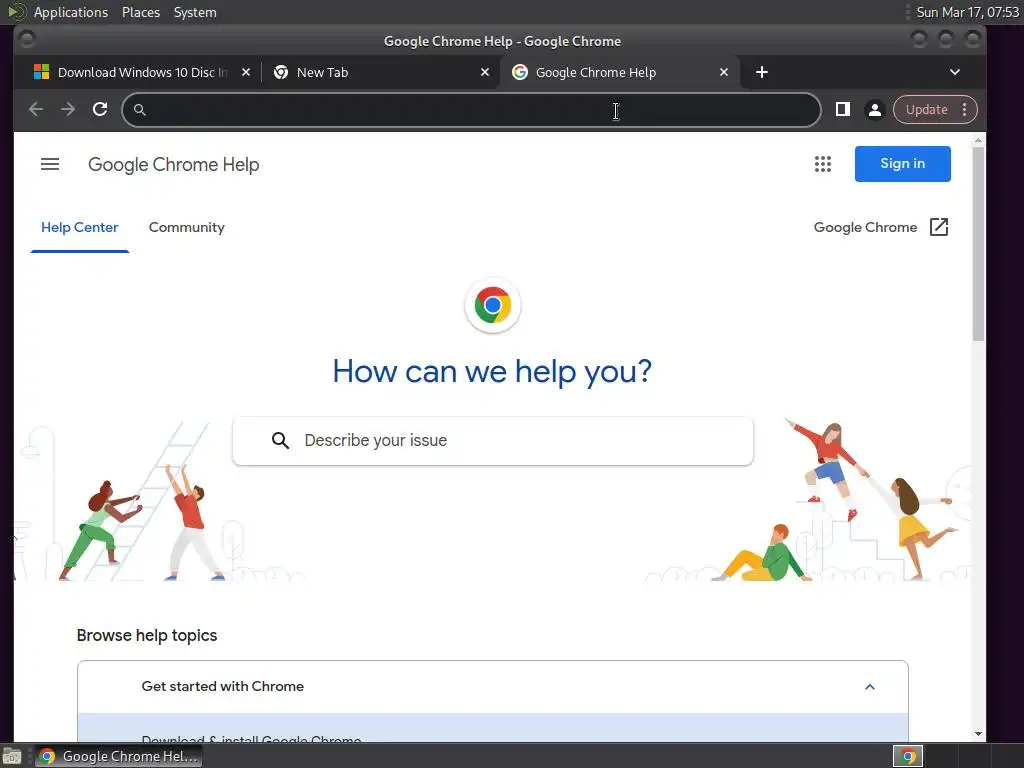The height and width of the screenshot is (768, 1024).
Task: Click inside the URL address bar
Action: point(470,110)
